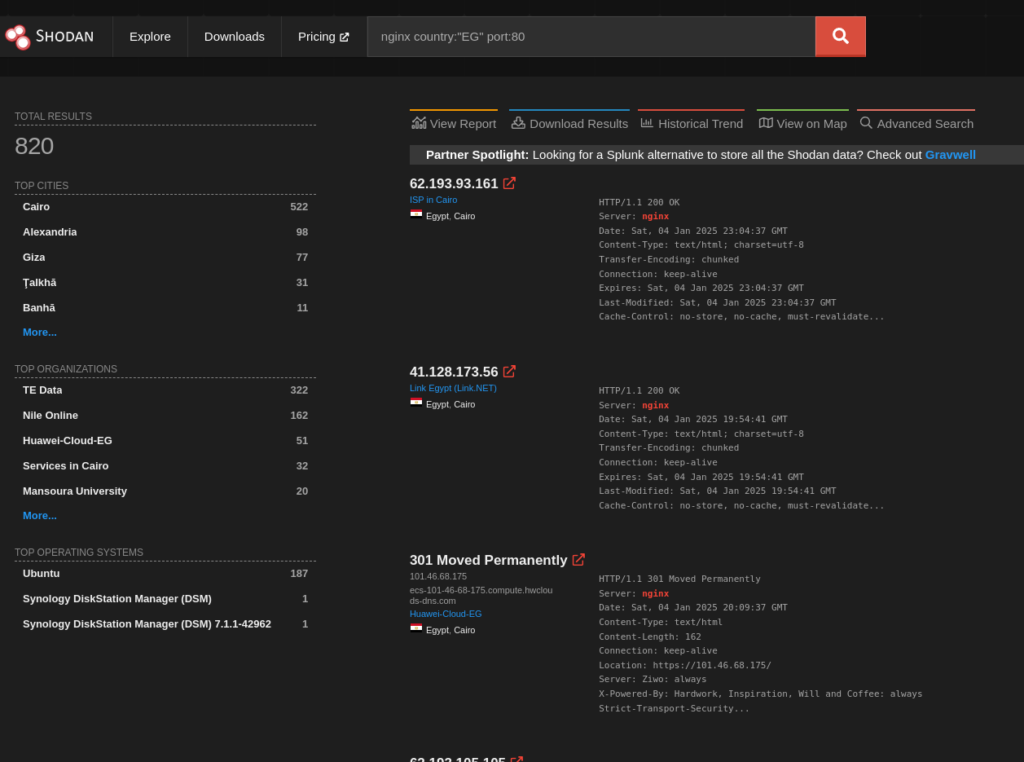Click Egypt flag under 62.193.93.161
The width and height of the screenshot is (1024, 762).
pyautogui.click(x=416, y=214)
